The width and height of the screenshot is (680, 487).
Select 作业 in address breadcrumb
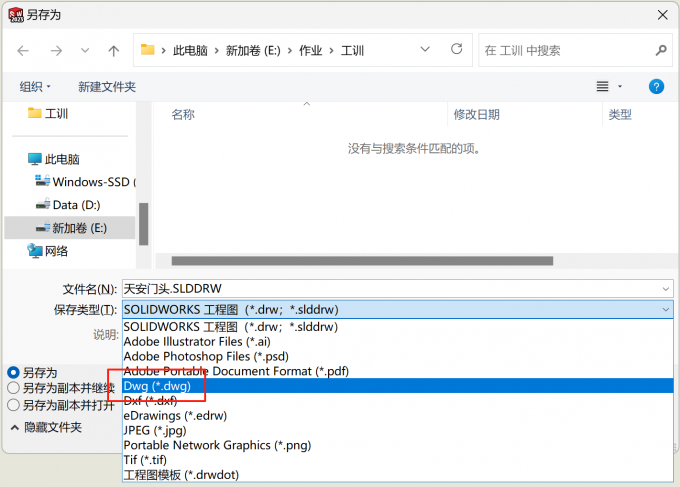(311, 51)
